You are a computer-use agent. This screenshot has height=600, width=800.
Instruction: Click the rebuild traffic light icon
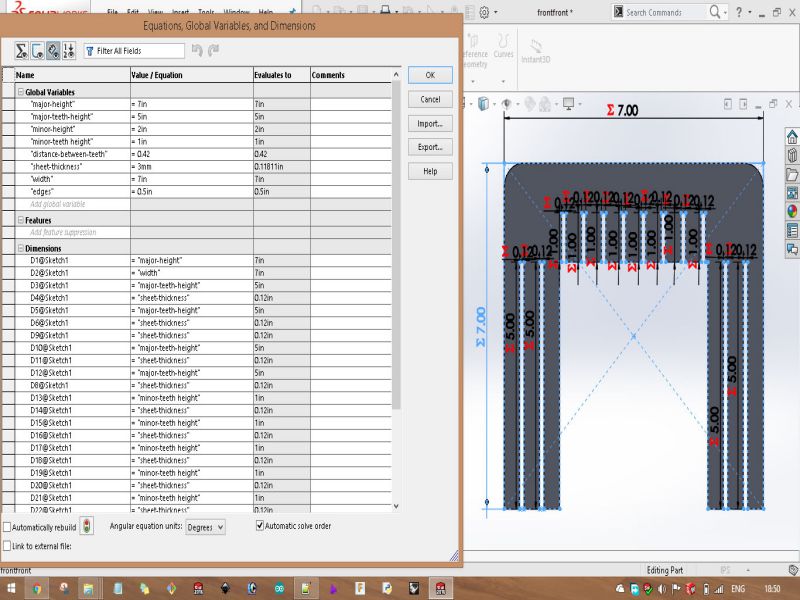(87, 526)
